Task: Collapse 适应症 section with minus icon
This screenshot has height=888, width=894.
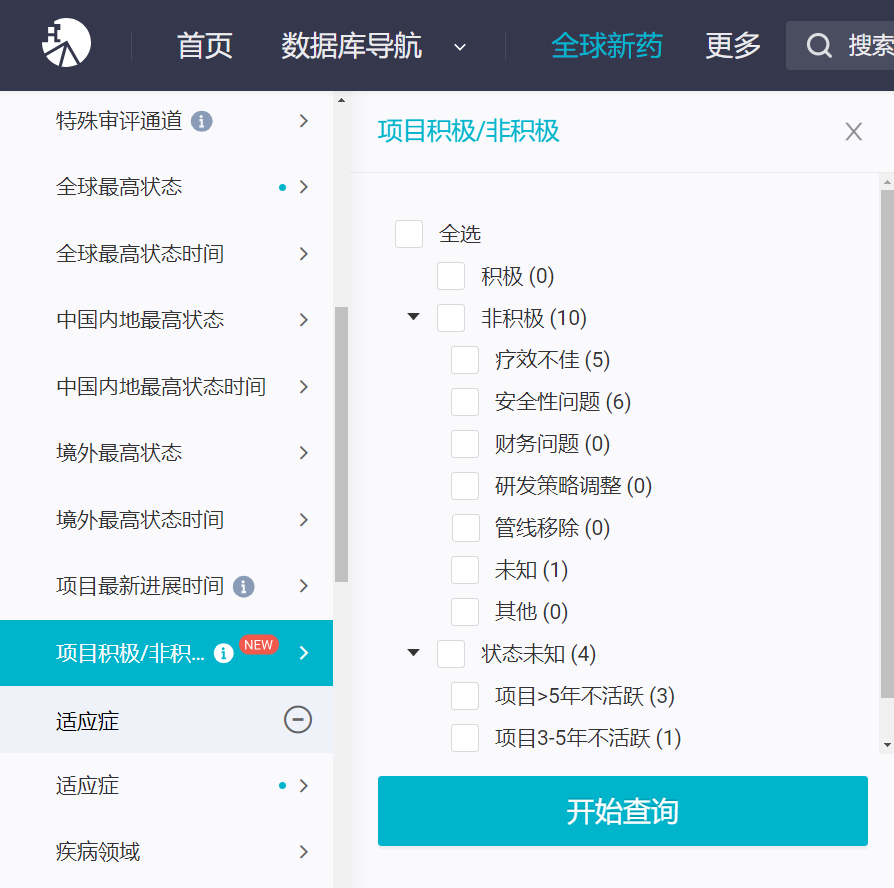Action: [298, 720]
